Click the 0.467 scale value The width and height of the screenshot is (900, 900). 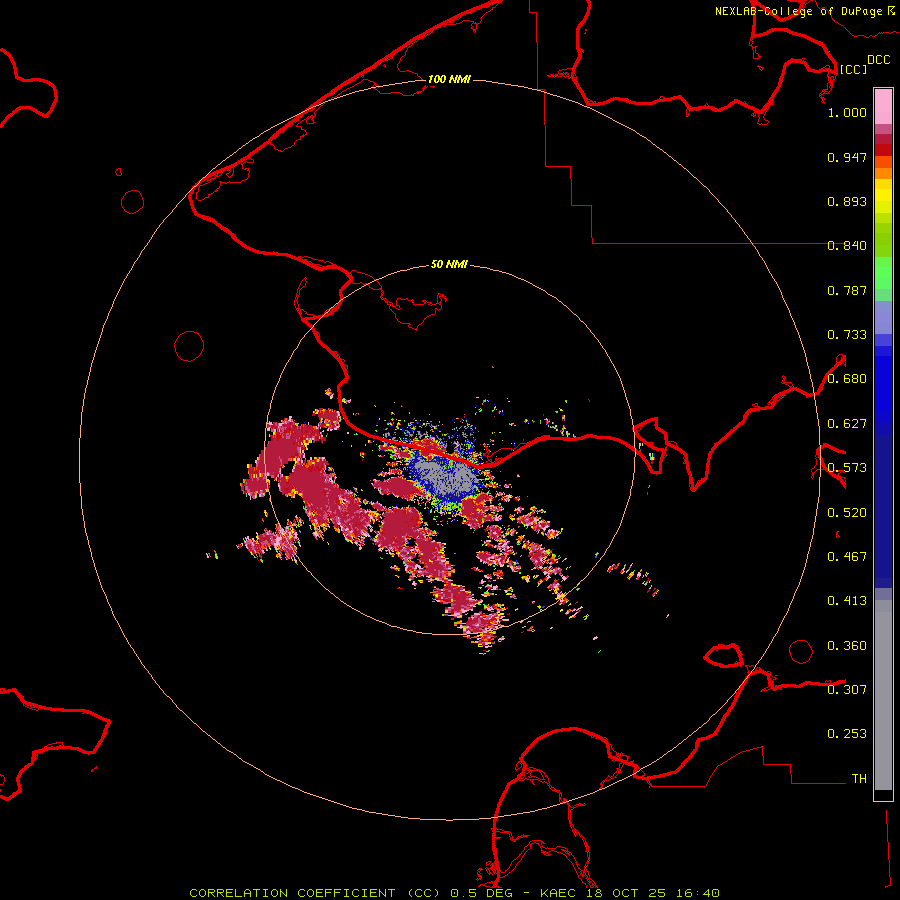coord(847,557)
